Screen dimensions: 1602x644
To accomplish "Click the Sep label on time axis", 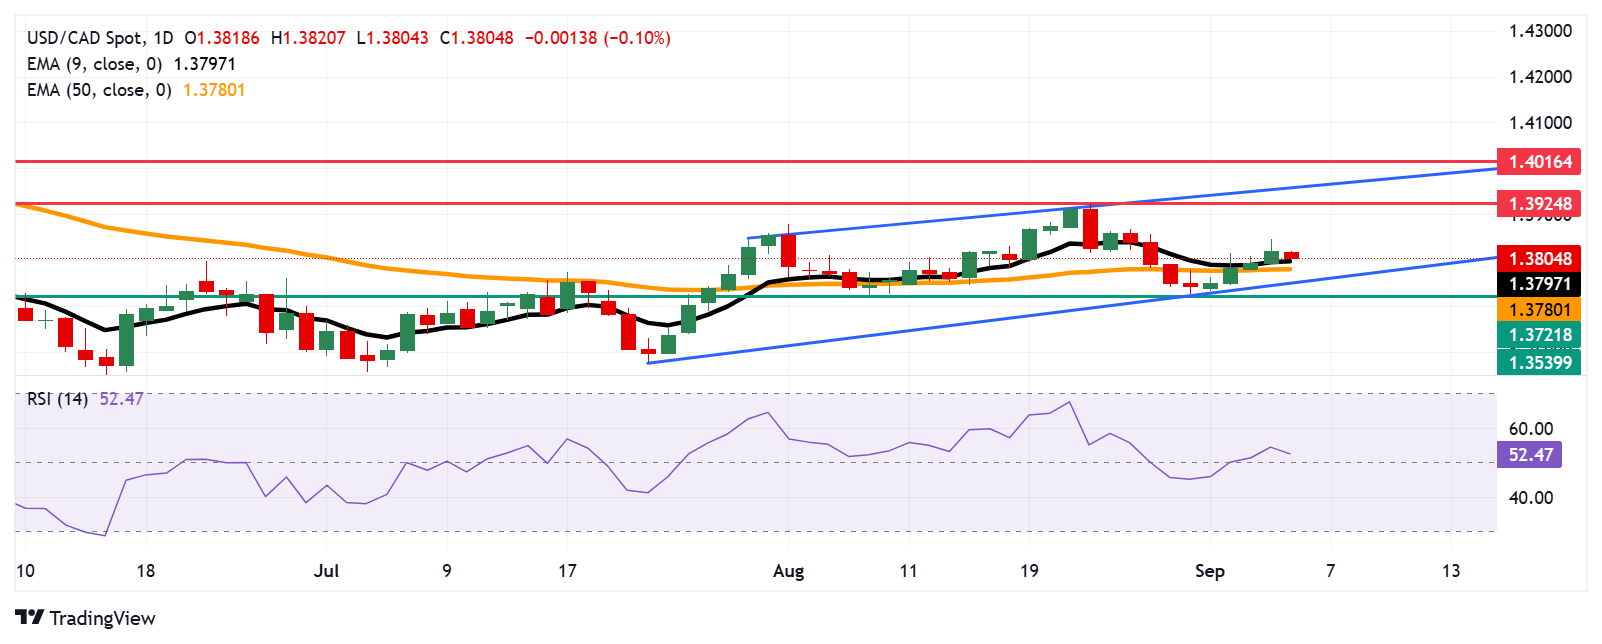I will tap(1209, 571).
